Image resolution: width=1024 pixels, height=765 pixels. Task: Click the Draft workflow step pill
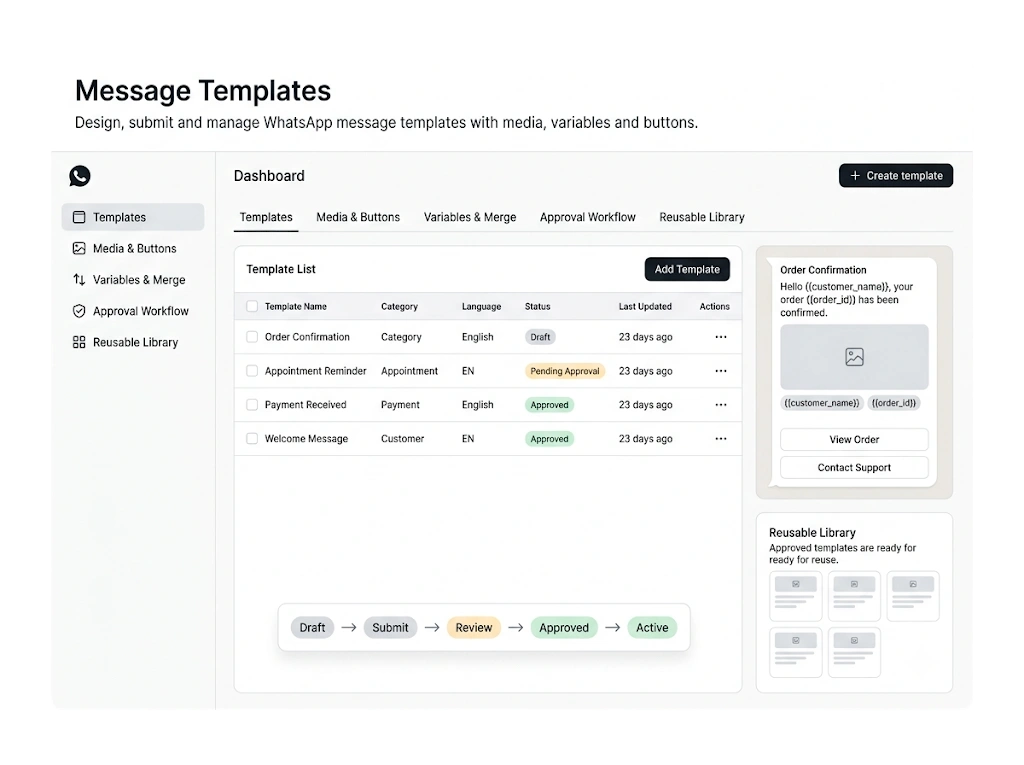click(312, 628)
